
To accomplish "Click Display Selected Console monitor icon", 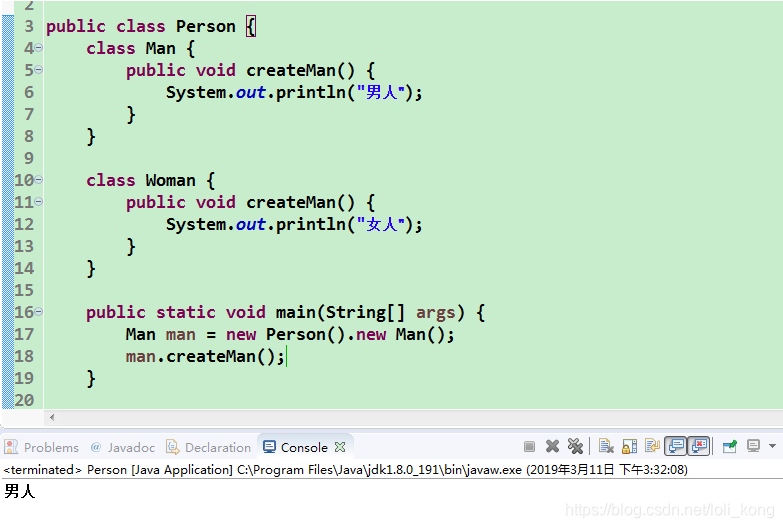I will pyautogui.click(x=753, y=446).
